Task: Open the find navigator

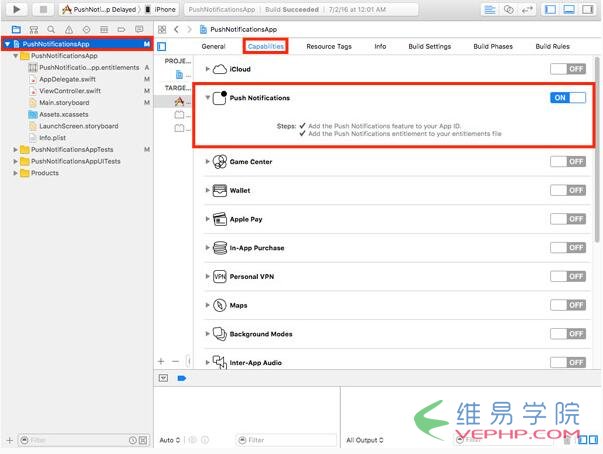Action: point(51,30)
